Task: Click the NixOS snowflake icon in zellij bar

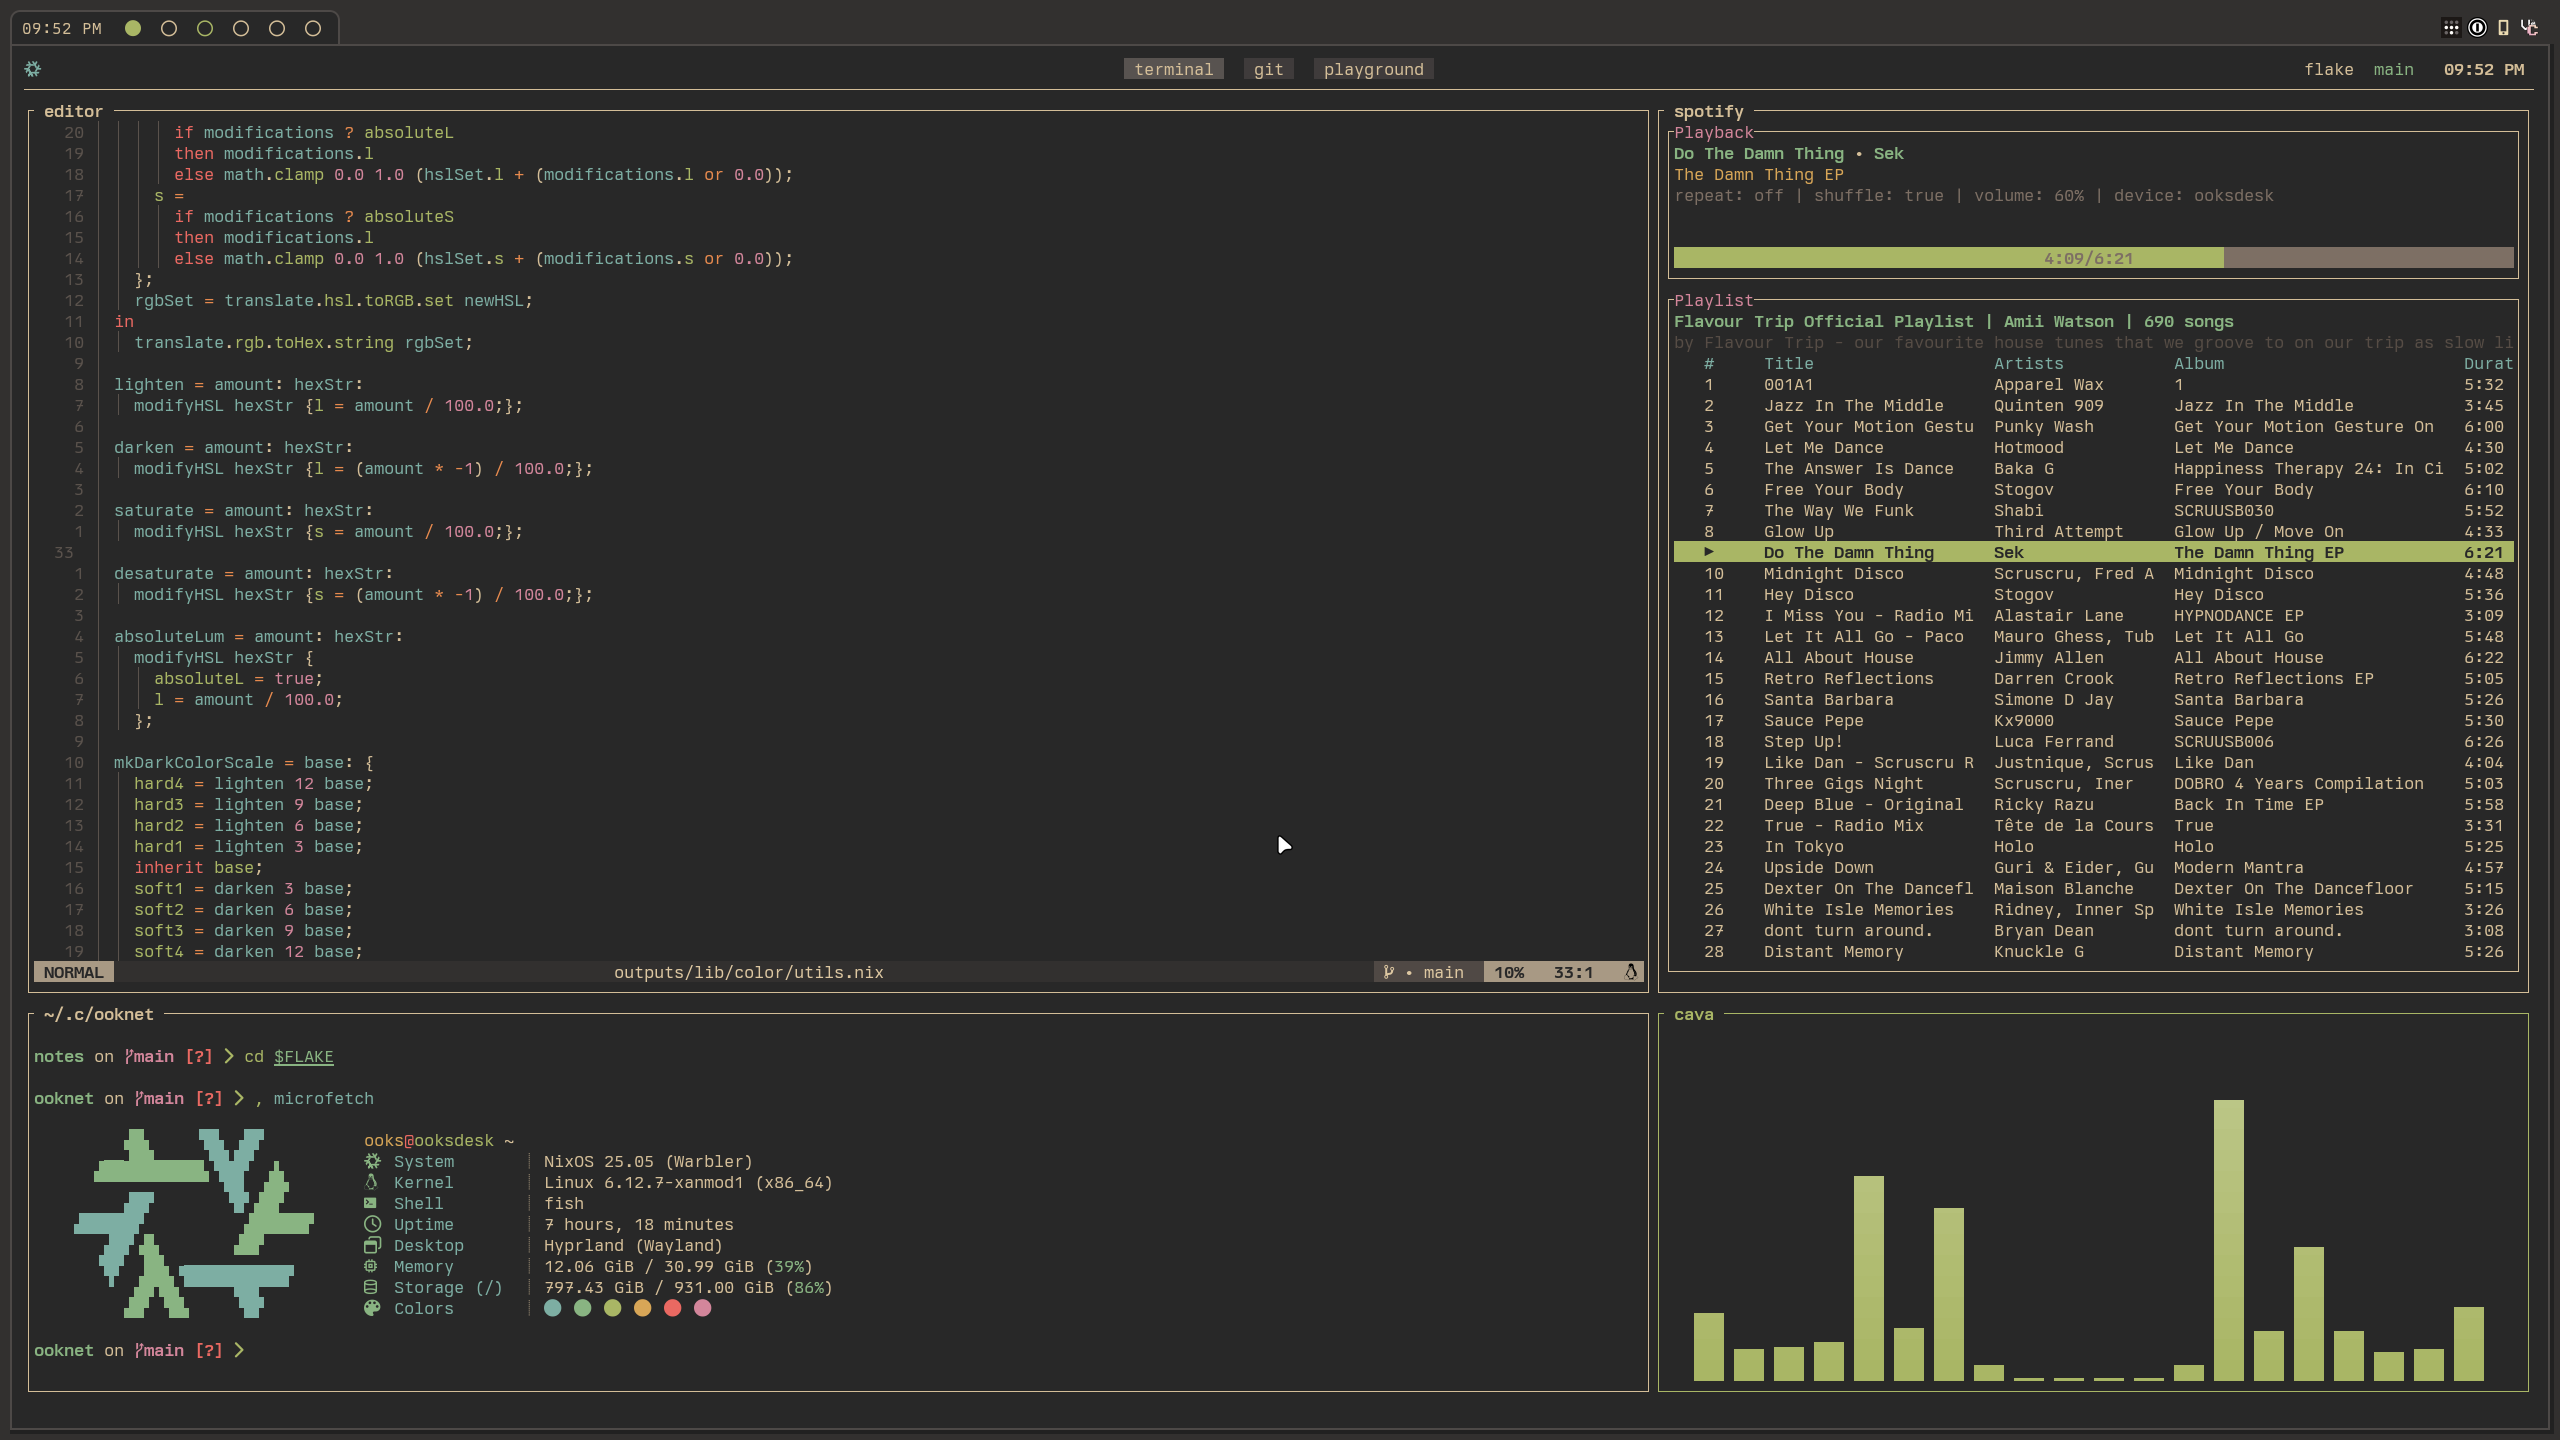Action: pyautogui.click(x=33, y=69)
